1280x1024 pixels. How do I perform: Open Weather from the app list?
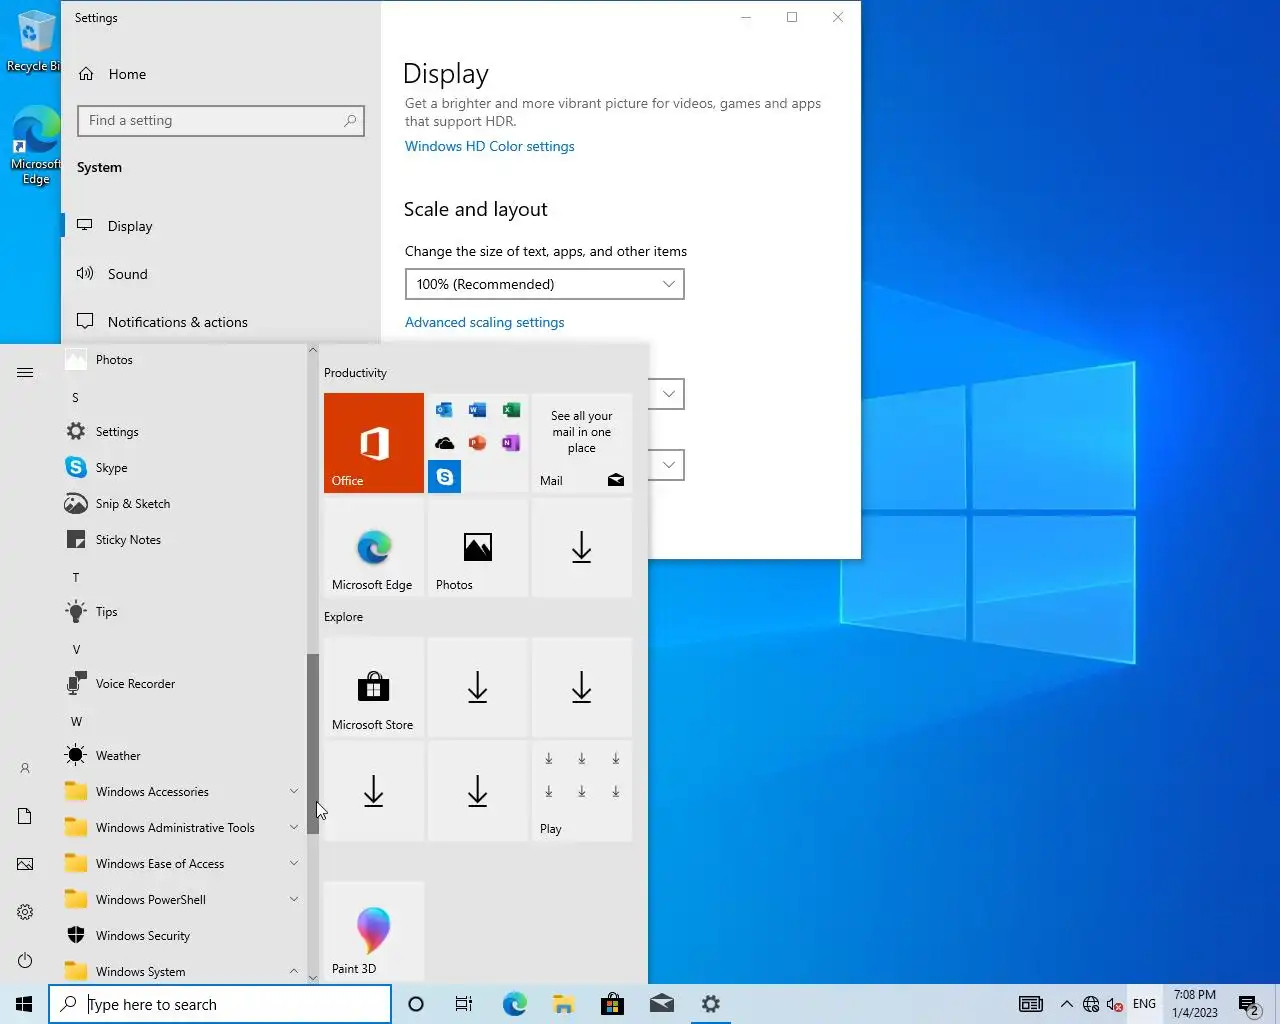[183, 756]
